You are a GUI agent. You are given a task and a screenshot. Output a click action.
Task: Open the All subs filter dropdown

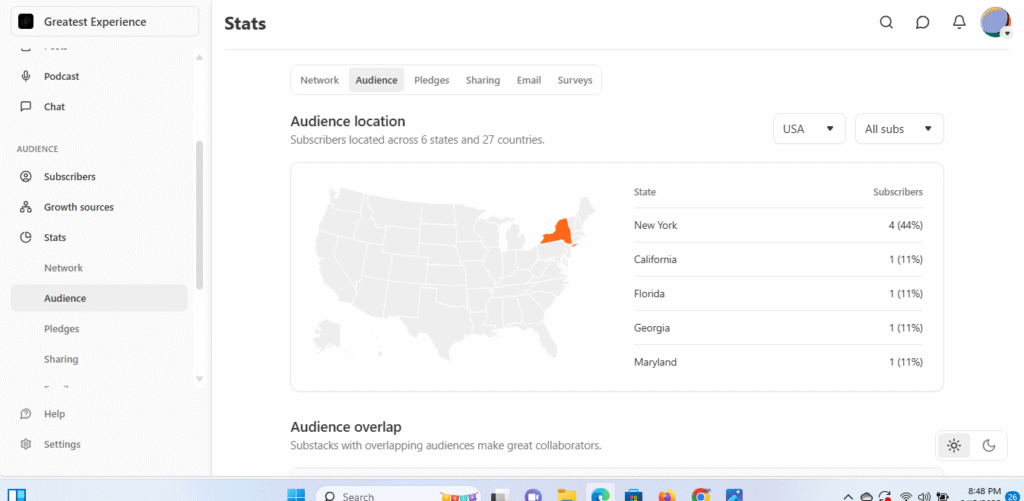[899, 129]
